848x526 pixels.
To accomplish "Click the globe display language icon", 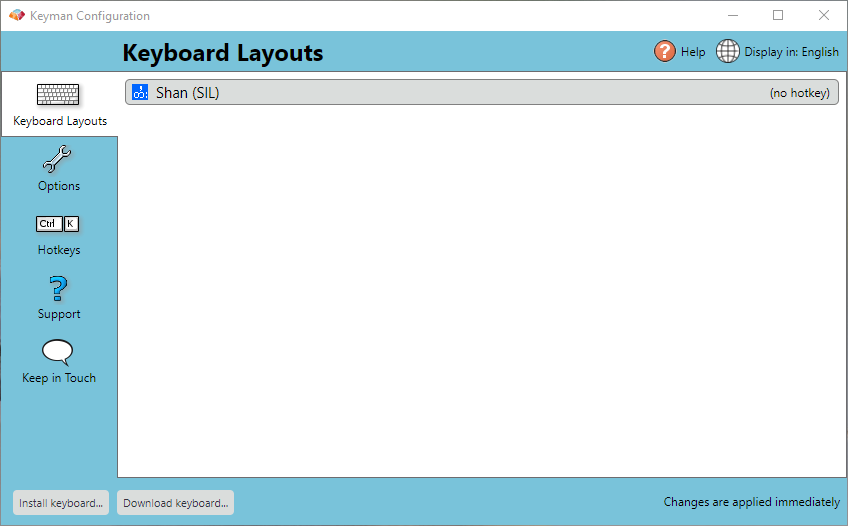I will pos(727,51).
